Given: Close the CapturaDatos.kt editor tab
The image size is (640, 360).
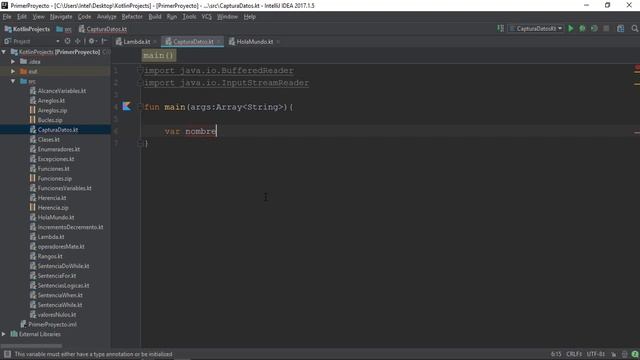Looking at the screenshot, I should [219, 42].
